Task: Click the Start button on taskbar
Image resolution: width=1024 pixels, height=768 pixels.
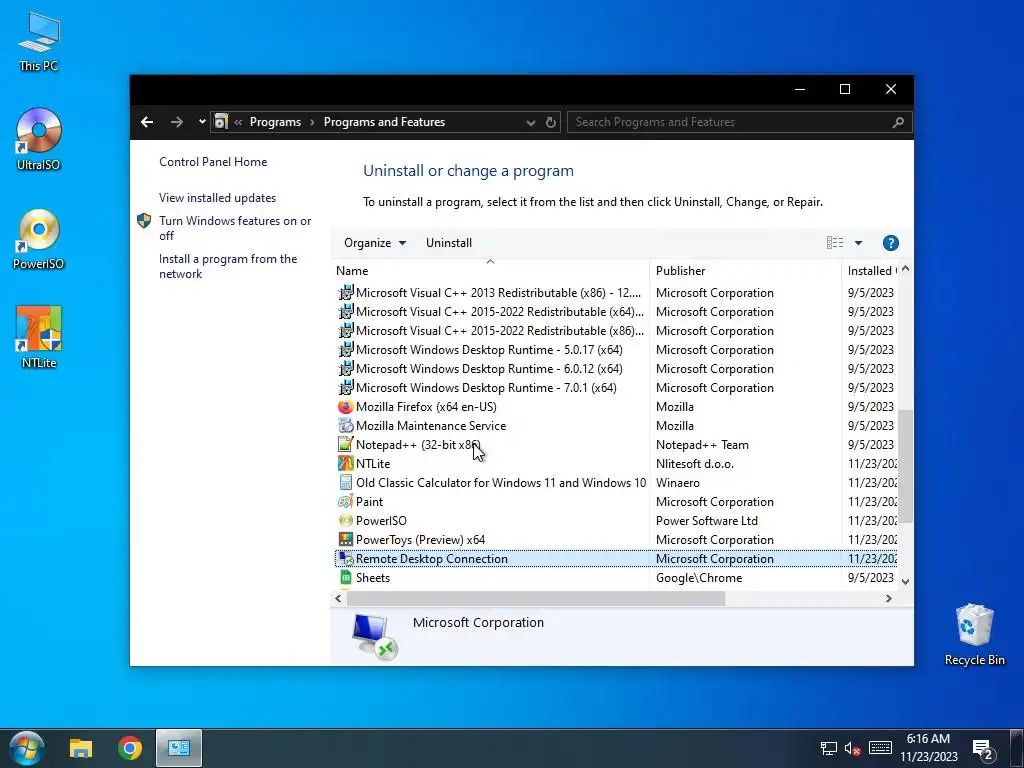Action: click(x=26, y=748)
